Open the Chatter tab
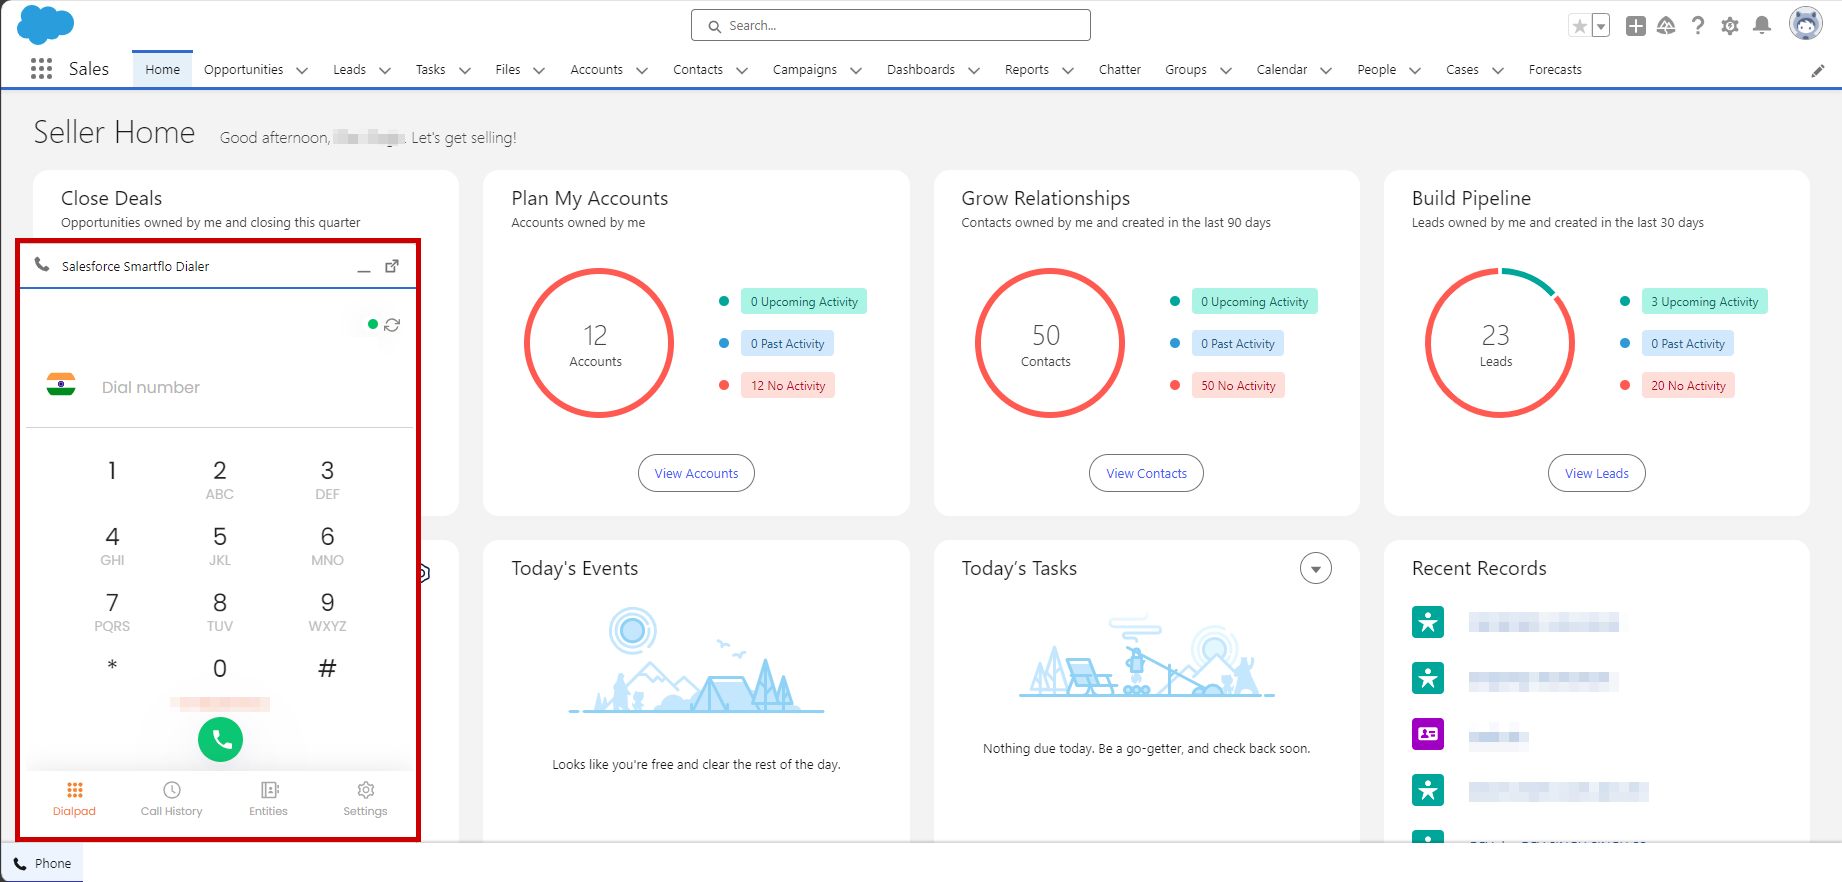Image resolution: width=1842 pixels, height=882 pixels. 1119,69
